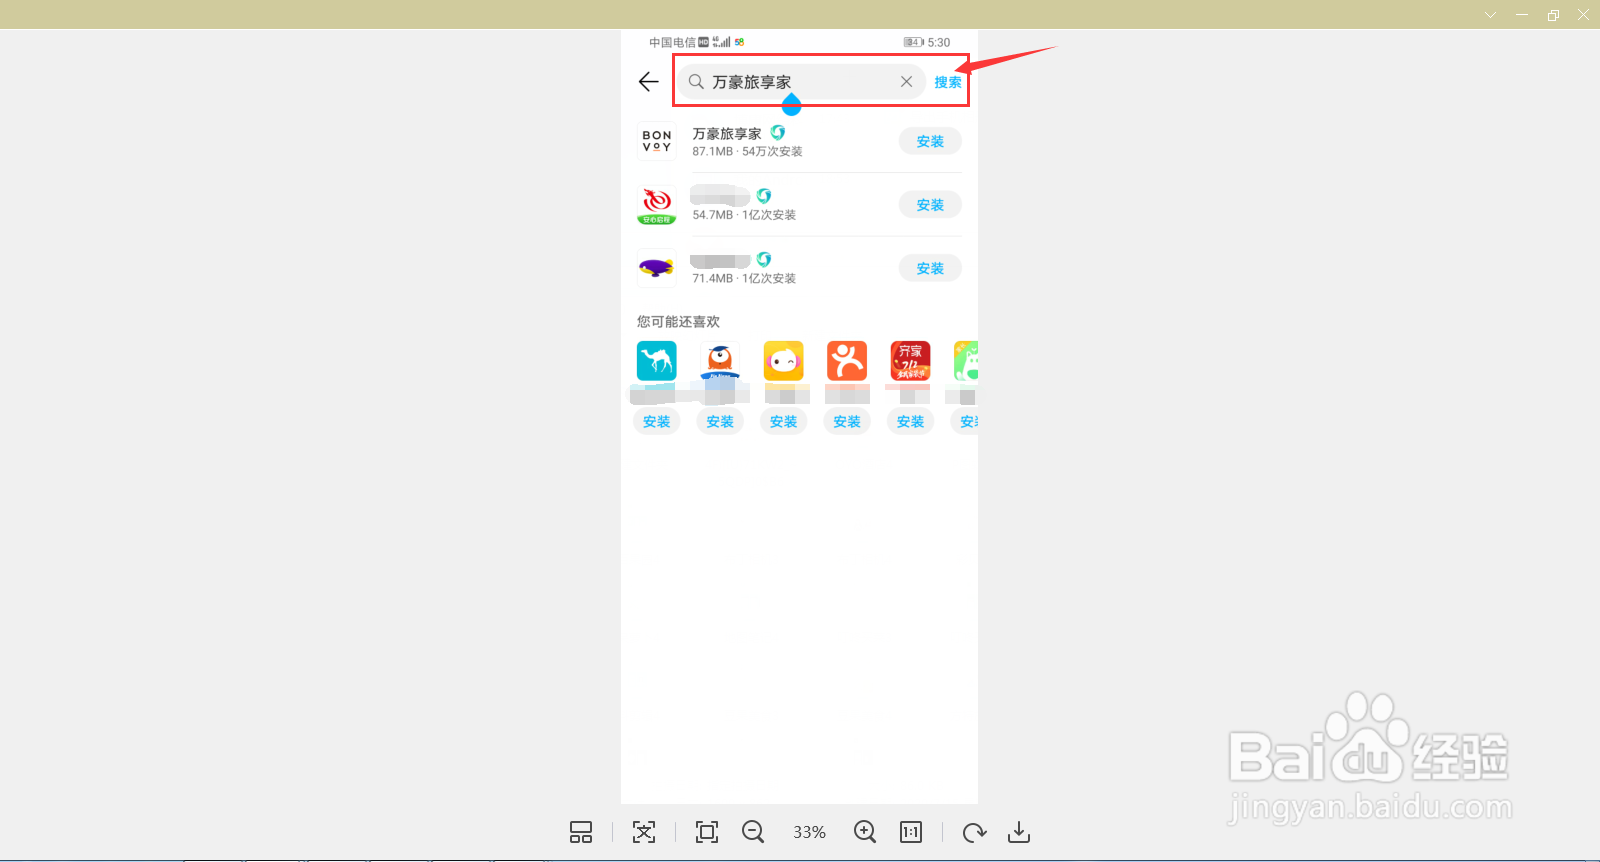The height and width of the screenshot is (862, 1600).
Task: Click the blue 搜索 button
Action: click(x=948, y=82)
